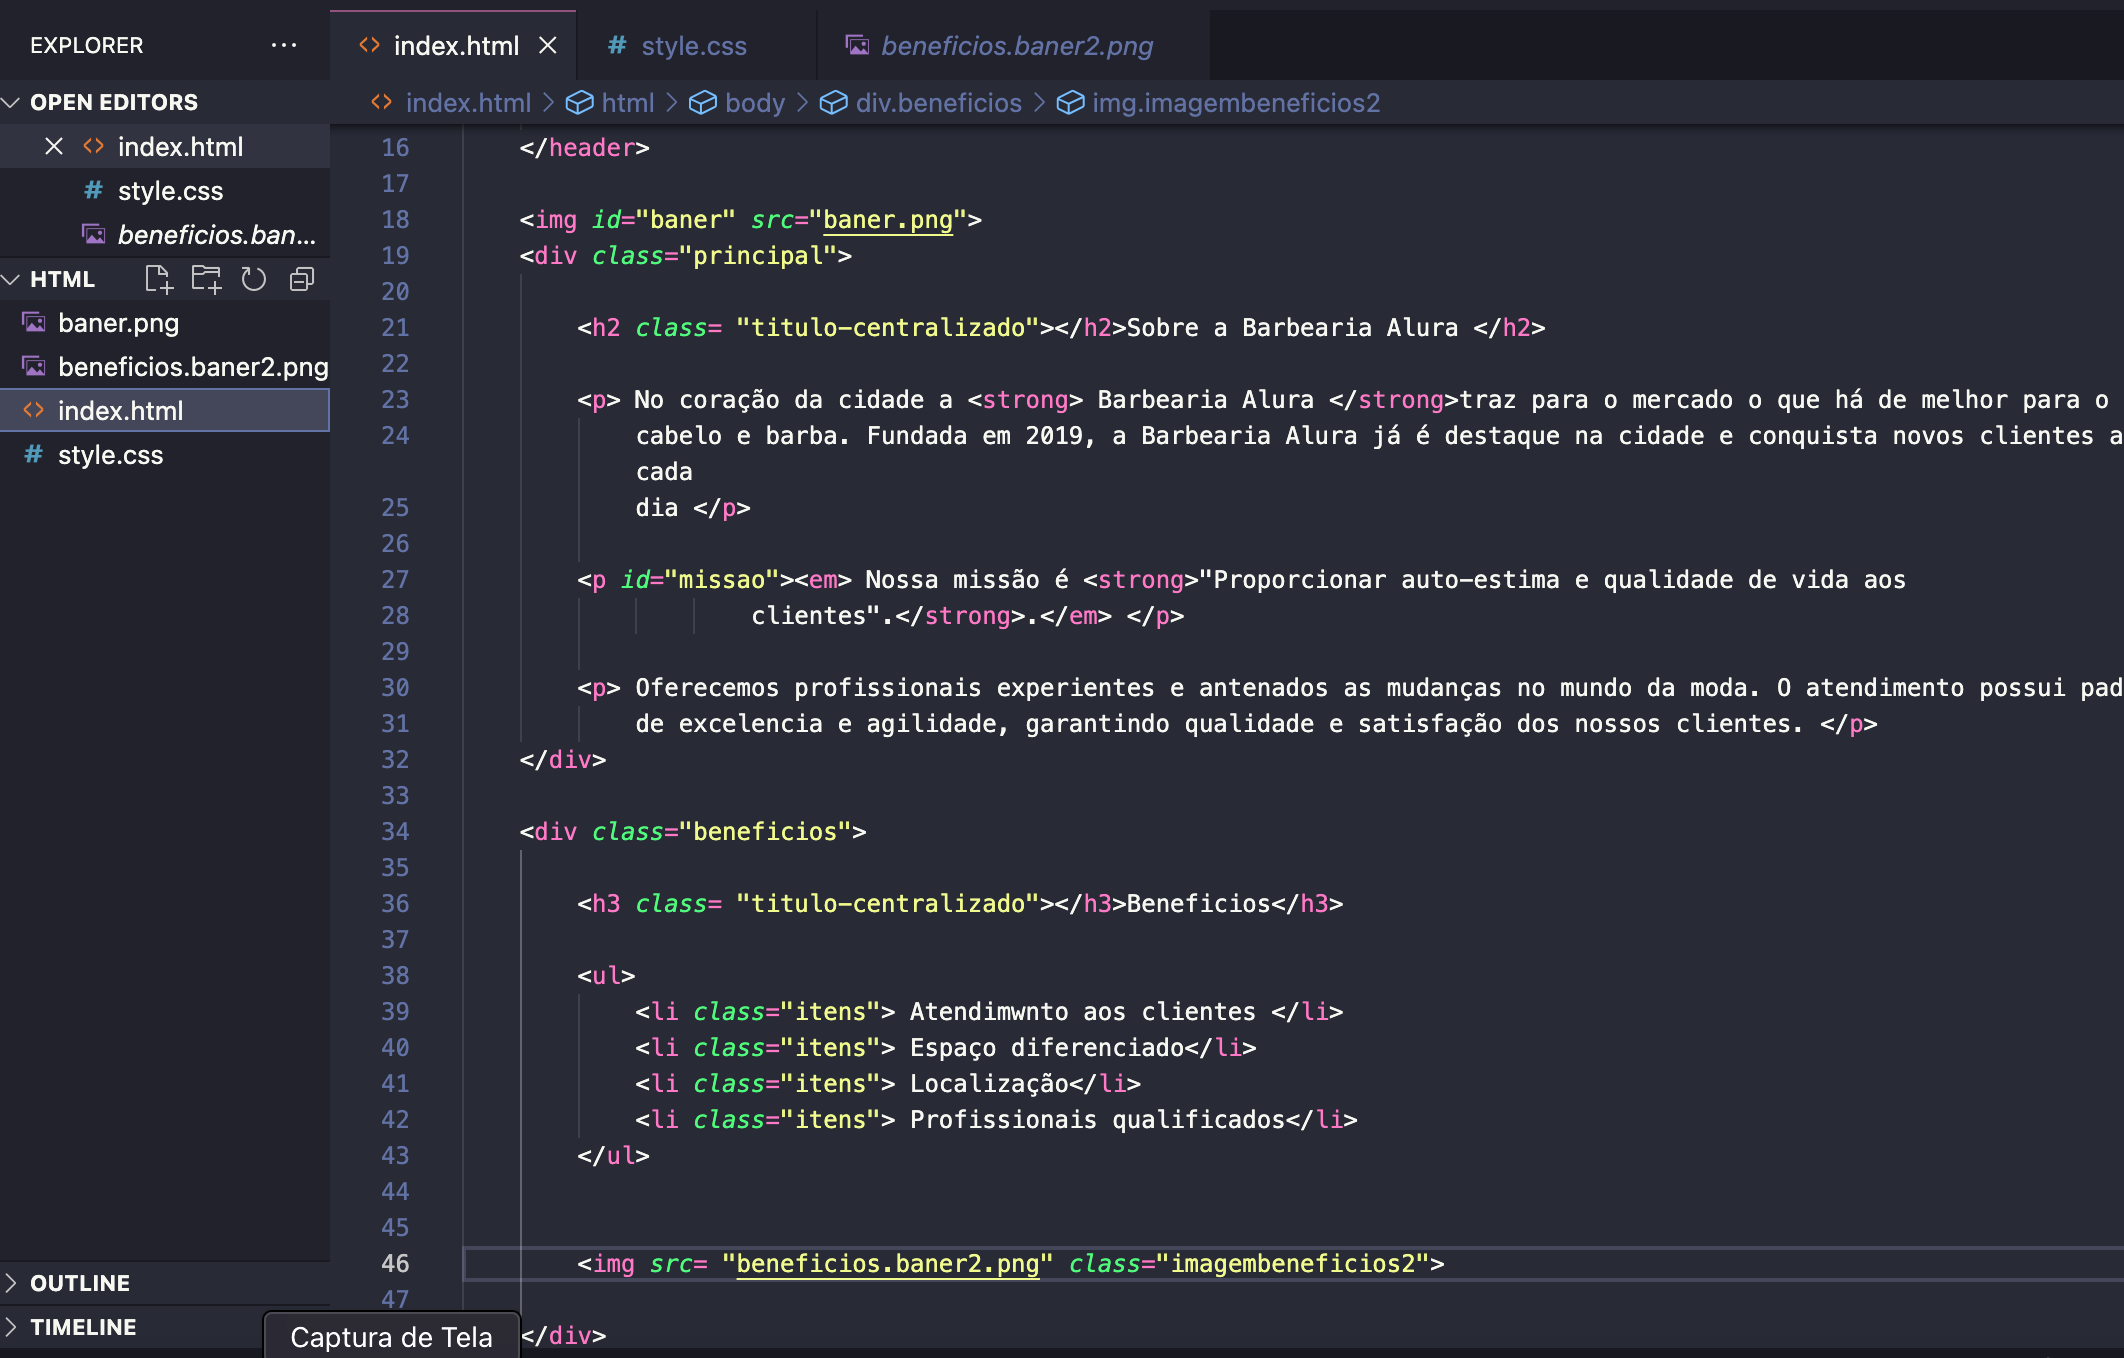The image size is (2124, 1358).
Task: Click cube icon beside img.imagembeneficios2 breadcrumb
Action: [1070, 102]
